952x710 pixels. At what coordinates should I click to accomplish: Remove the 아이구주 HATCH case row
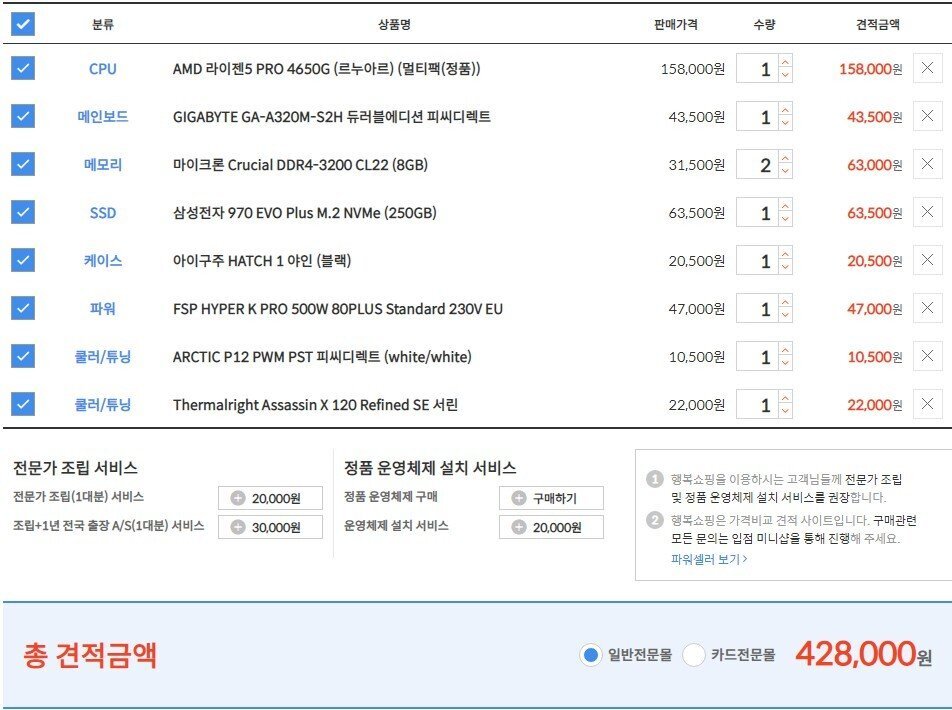[x=927, y=260]
